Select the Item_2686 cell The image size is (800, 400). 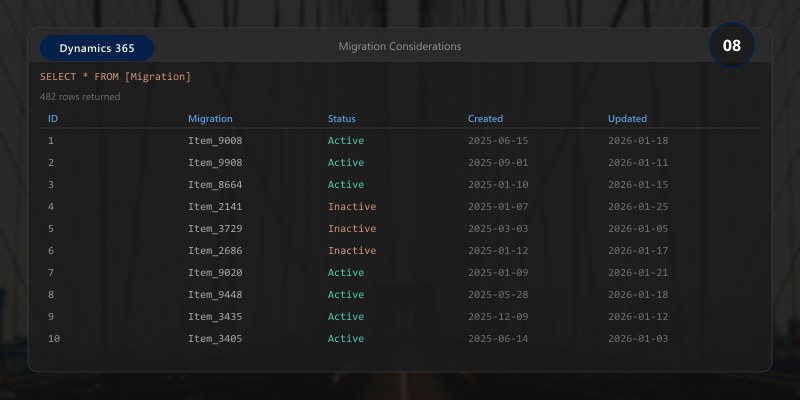point(215,251)
